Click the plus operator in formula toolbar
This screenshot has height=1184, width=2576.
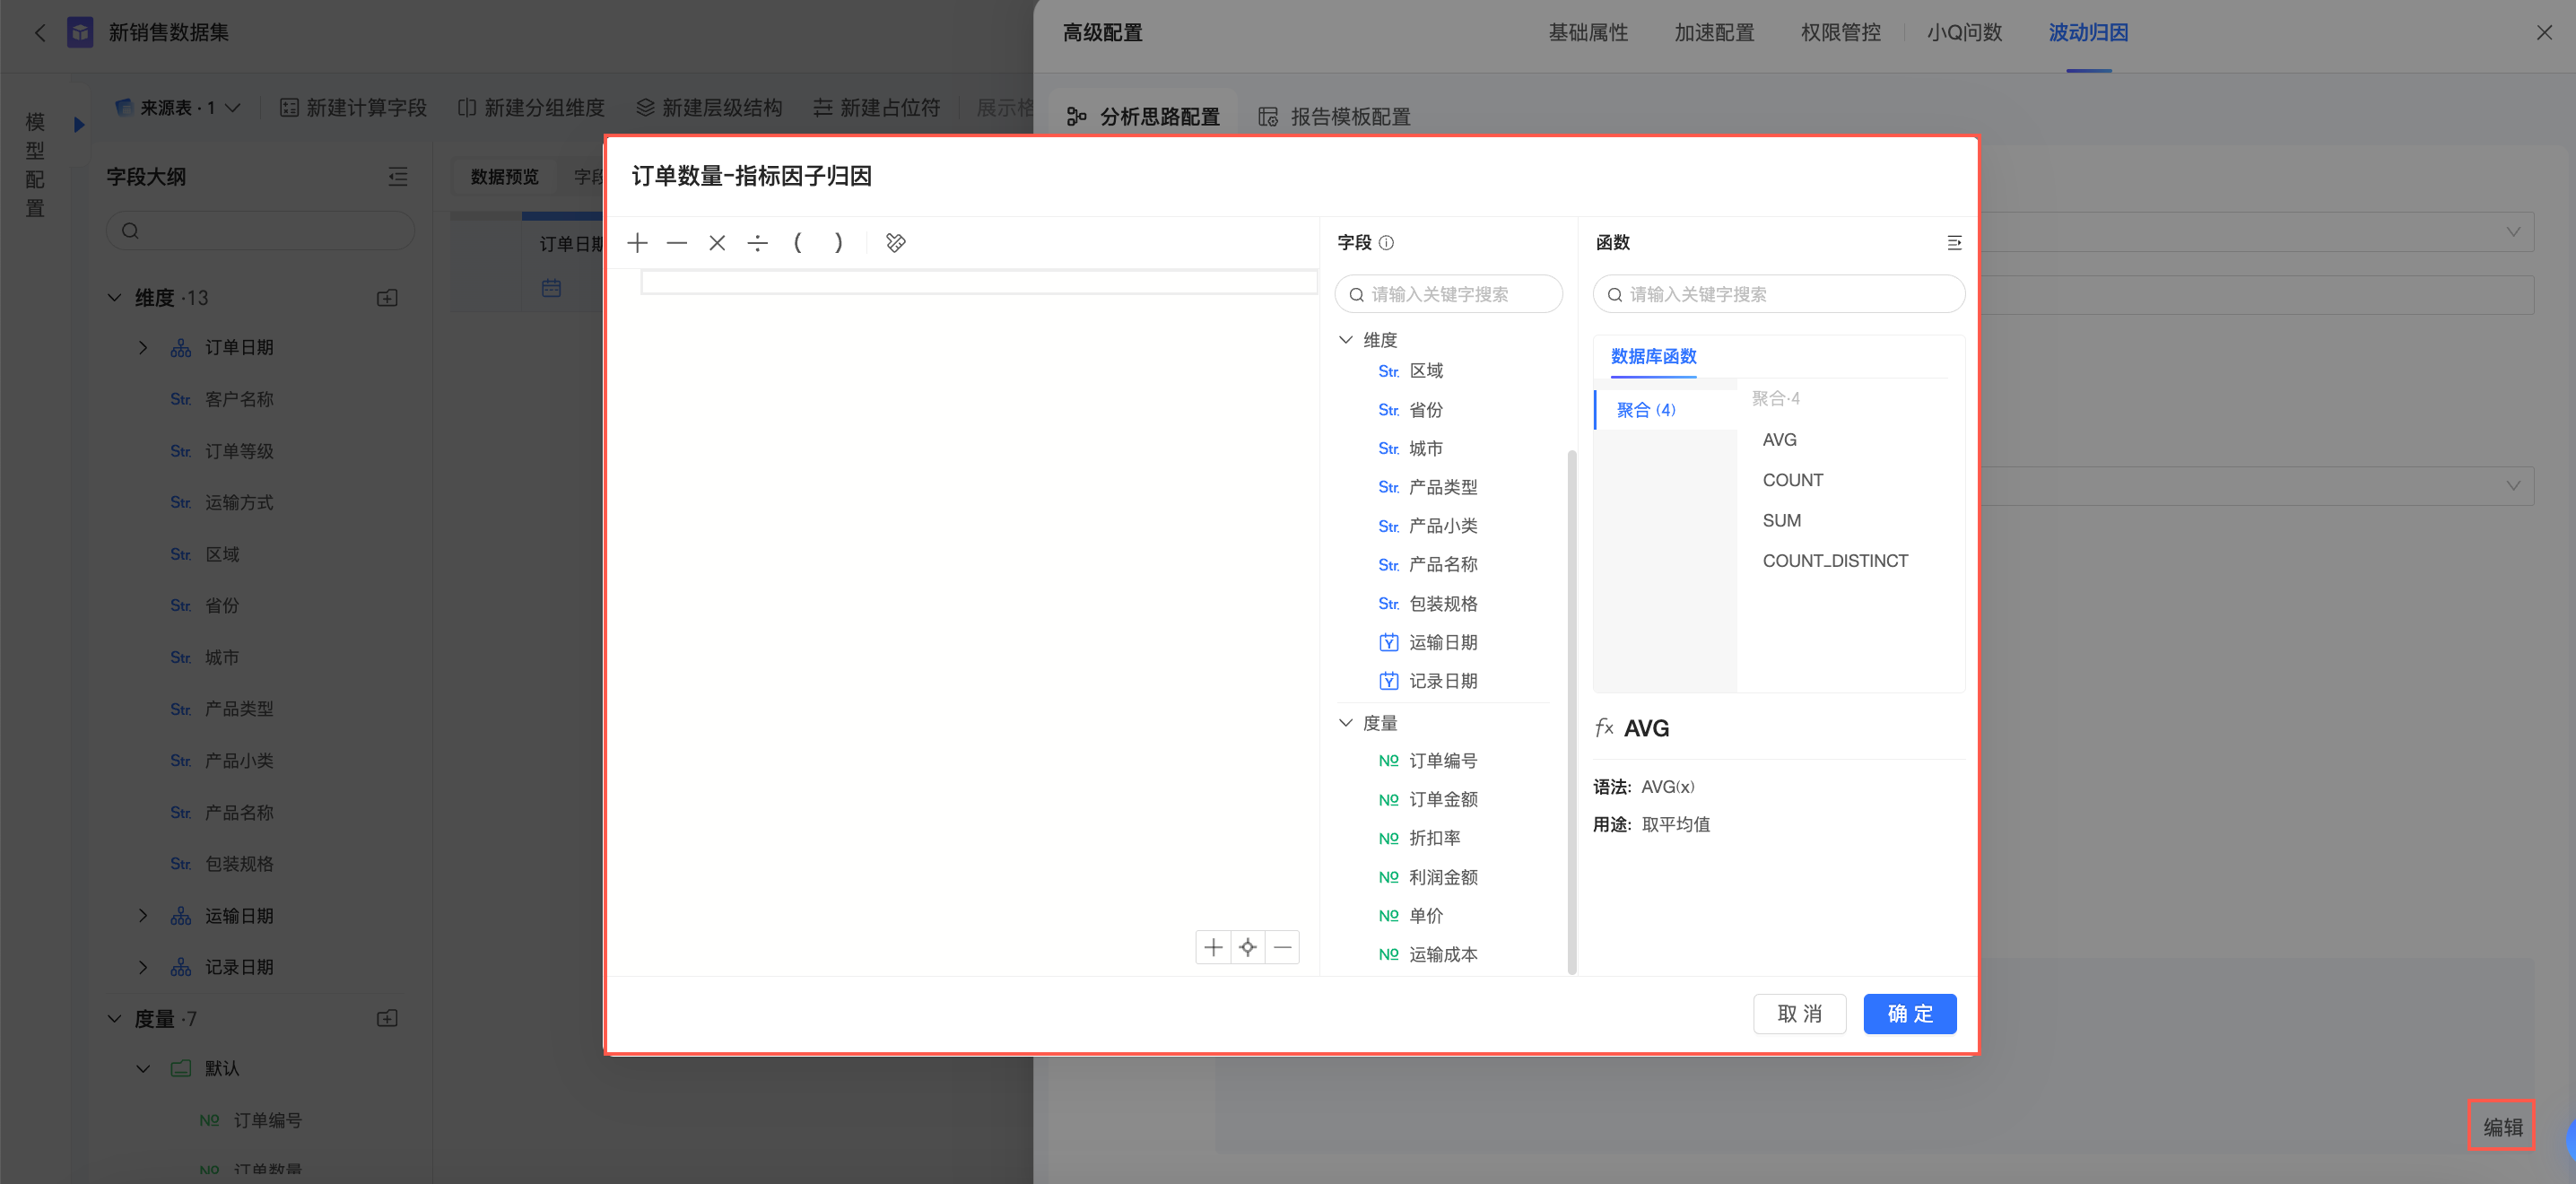(x=637, y=243)
